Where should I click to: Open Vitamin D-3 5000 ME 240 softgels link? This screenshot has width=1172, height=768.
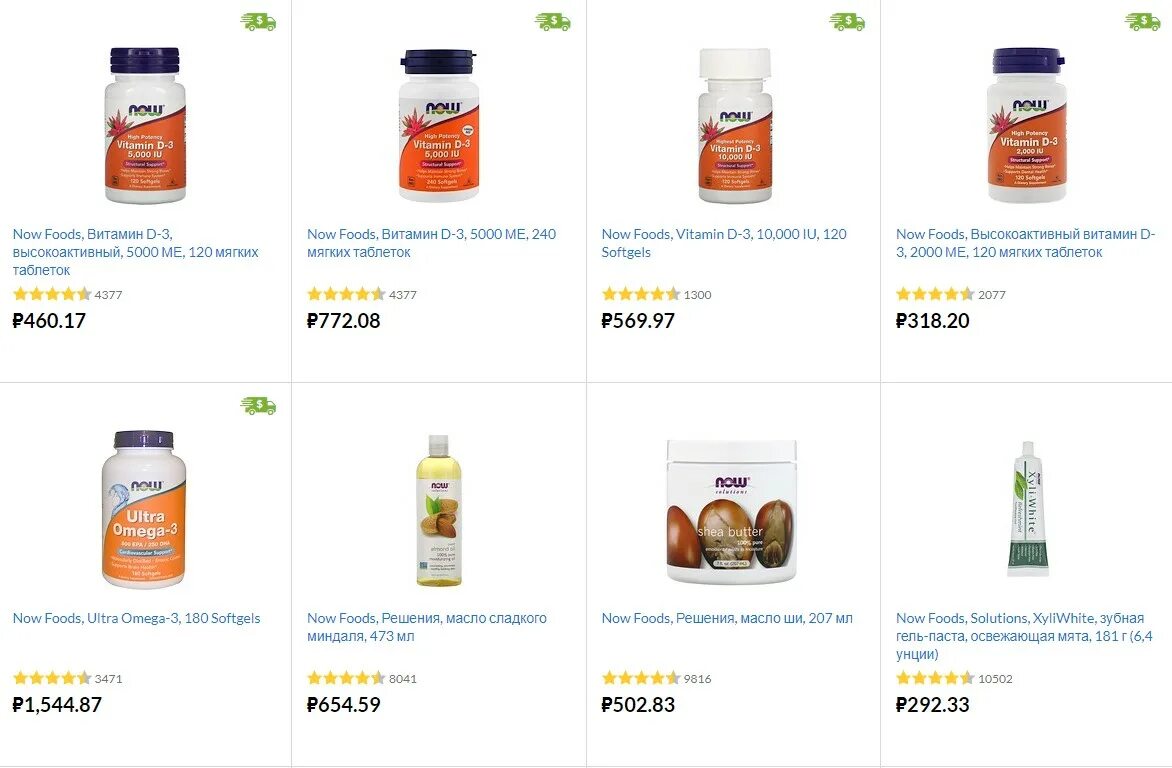[x=431, y=243]
